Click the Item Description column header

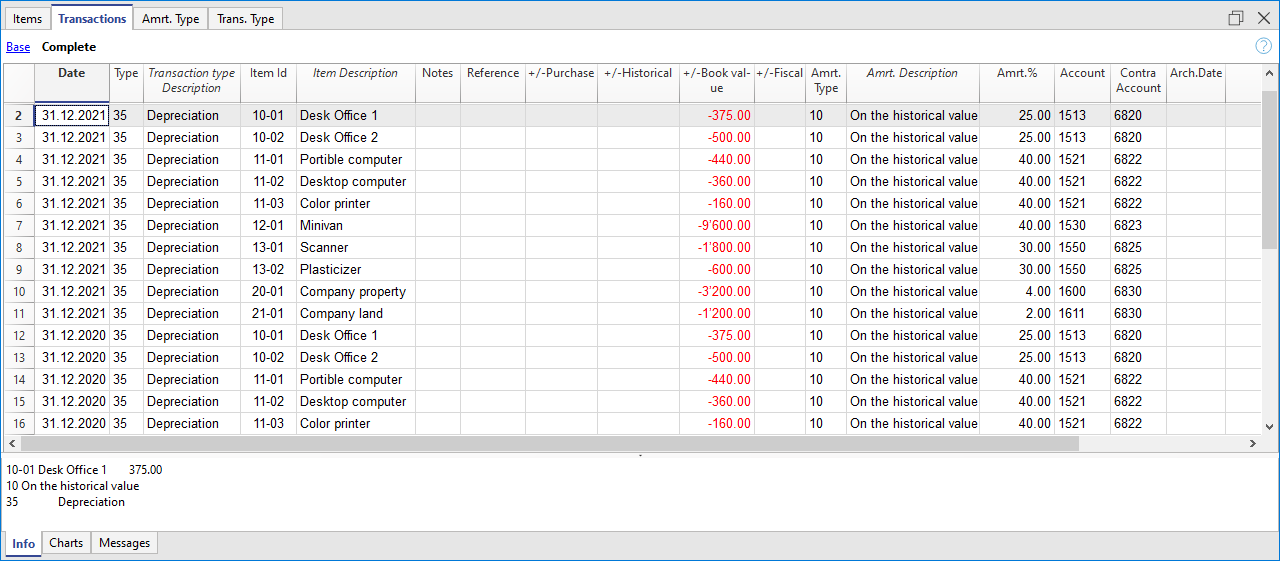[x=355, y=73]
